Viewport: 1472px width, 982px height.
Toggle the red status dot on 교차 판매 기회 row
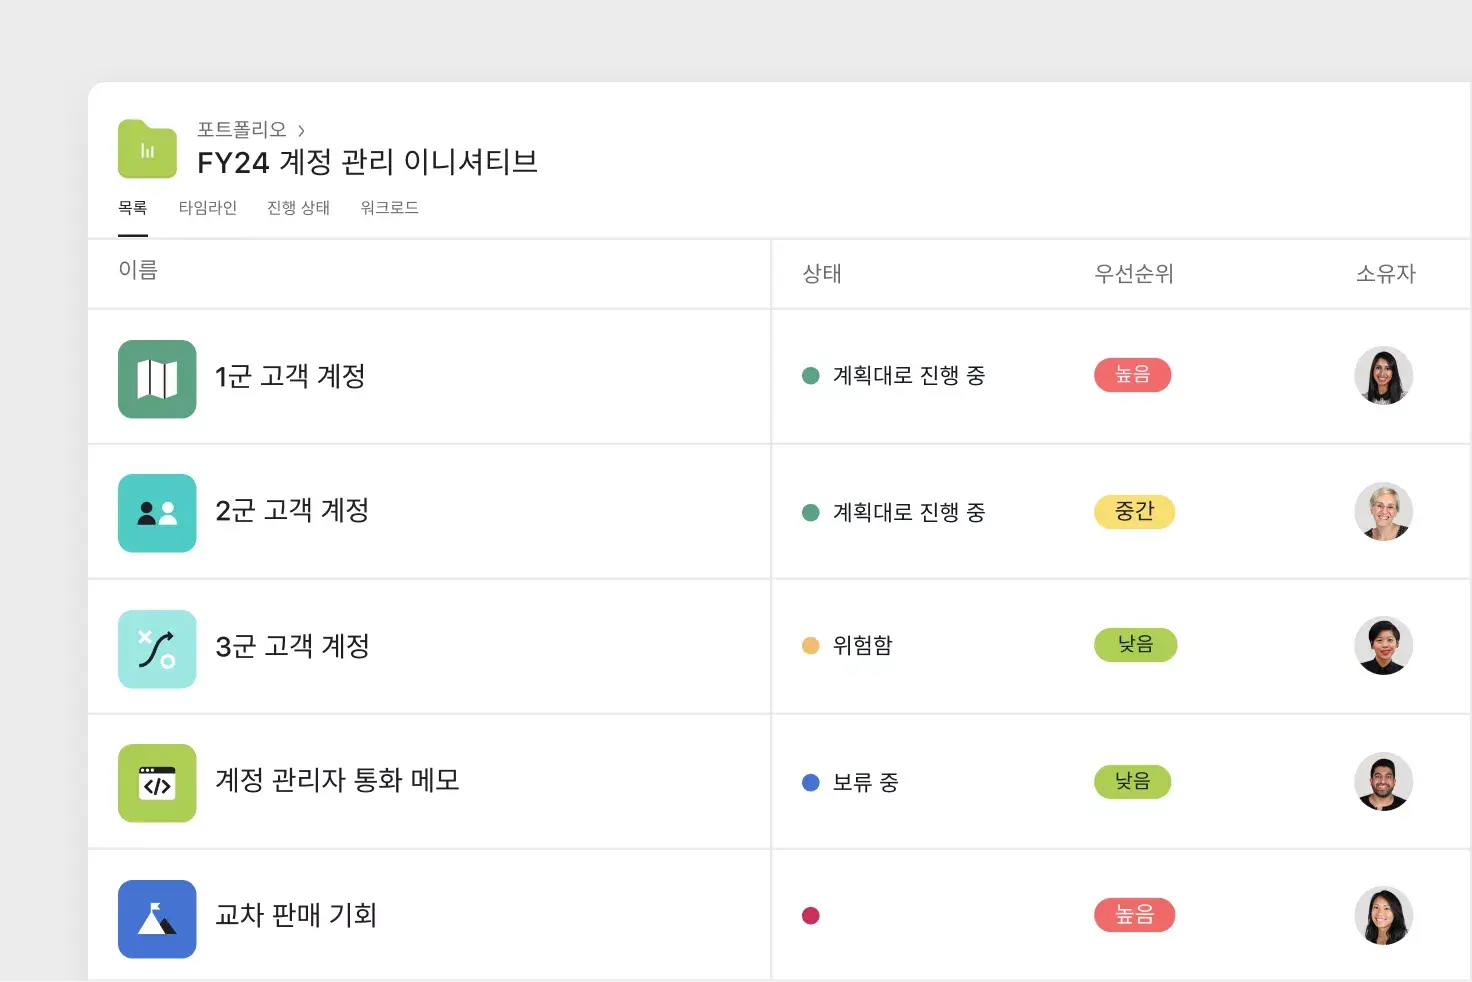pos(811,914)
